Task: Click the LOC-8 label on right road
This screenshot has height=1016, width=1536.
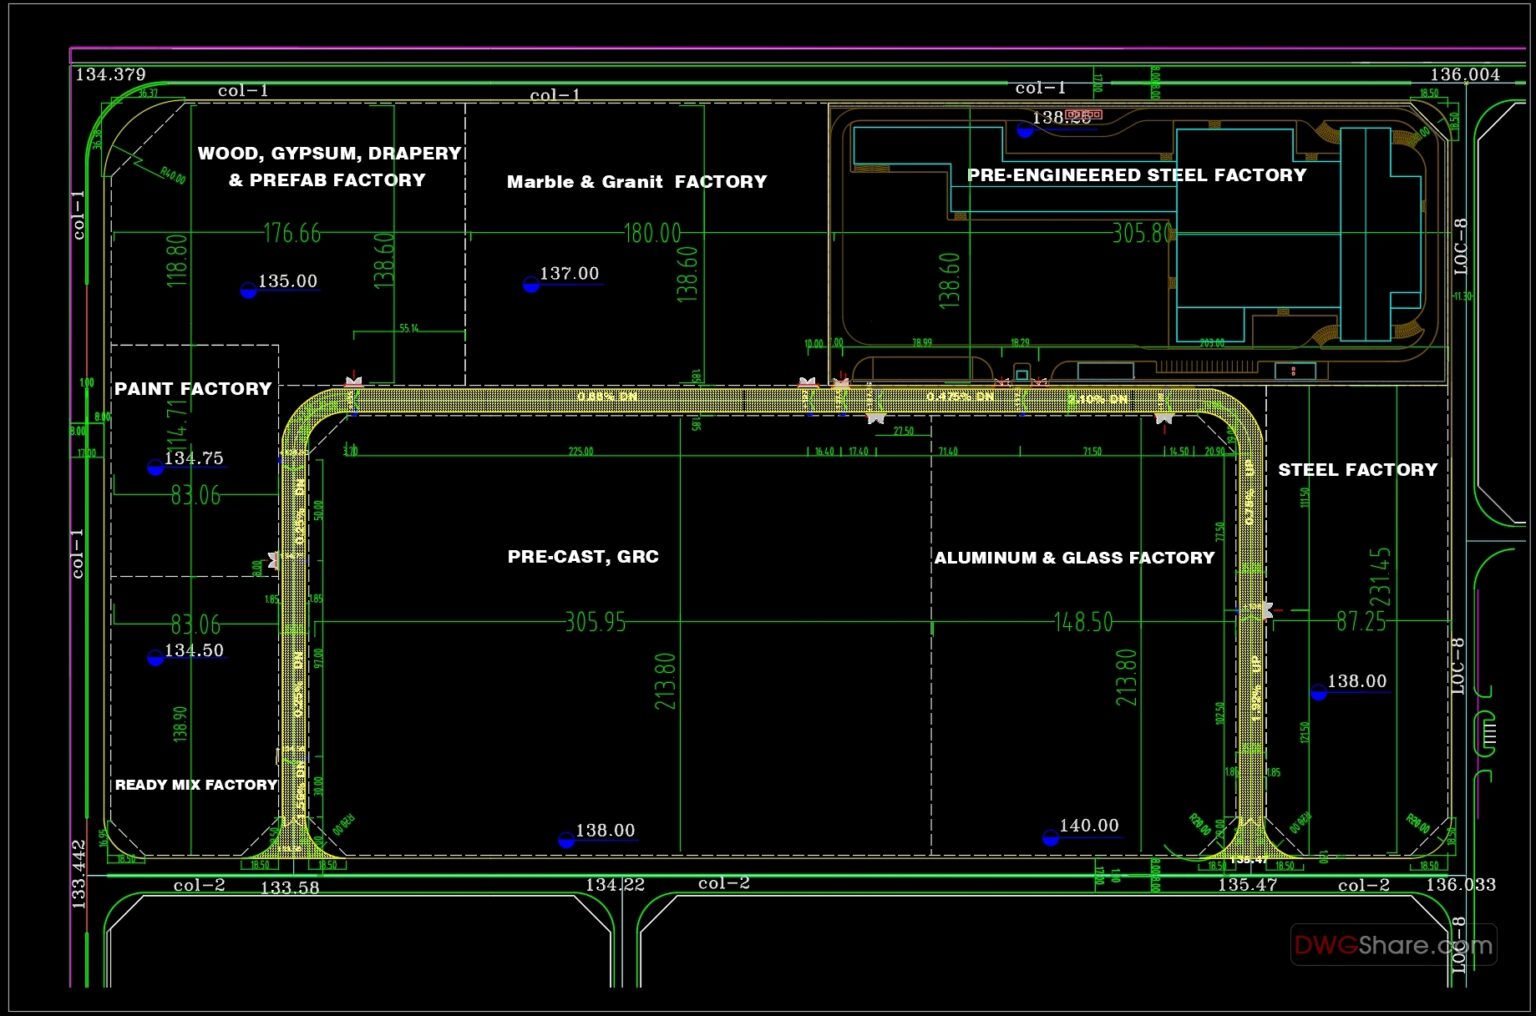Action: 1458,243
